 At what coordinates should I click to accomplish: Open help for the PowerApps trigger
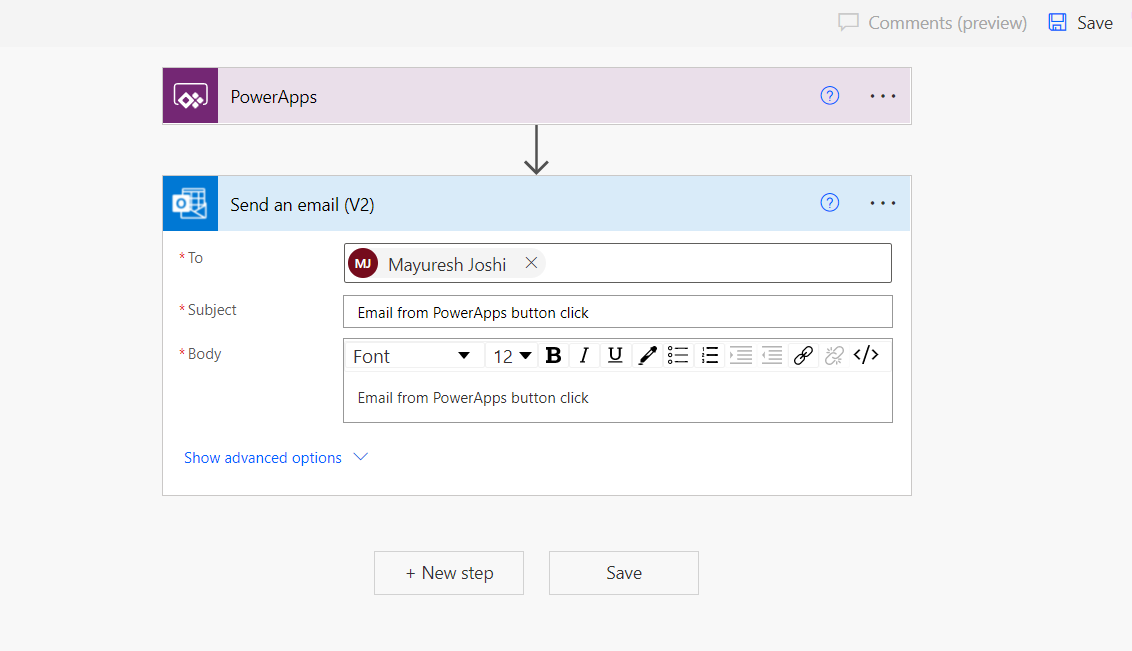point(829,95)
